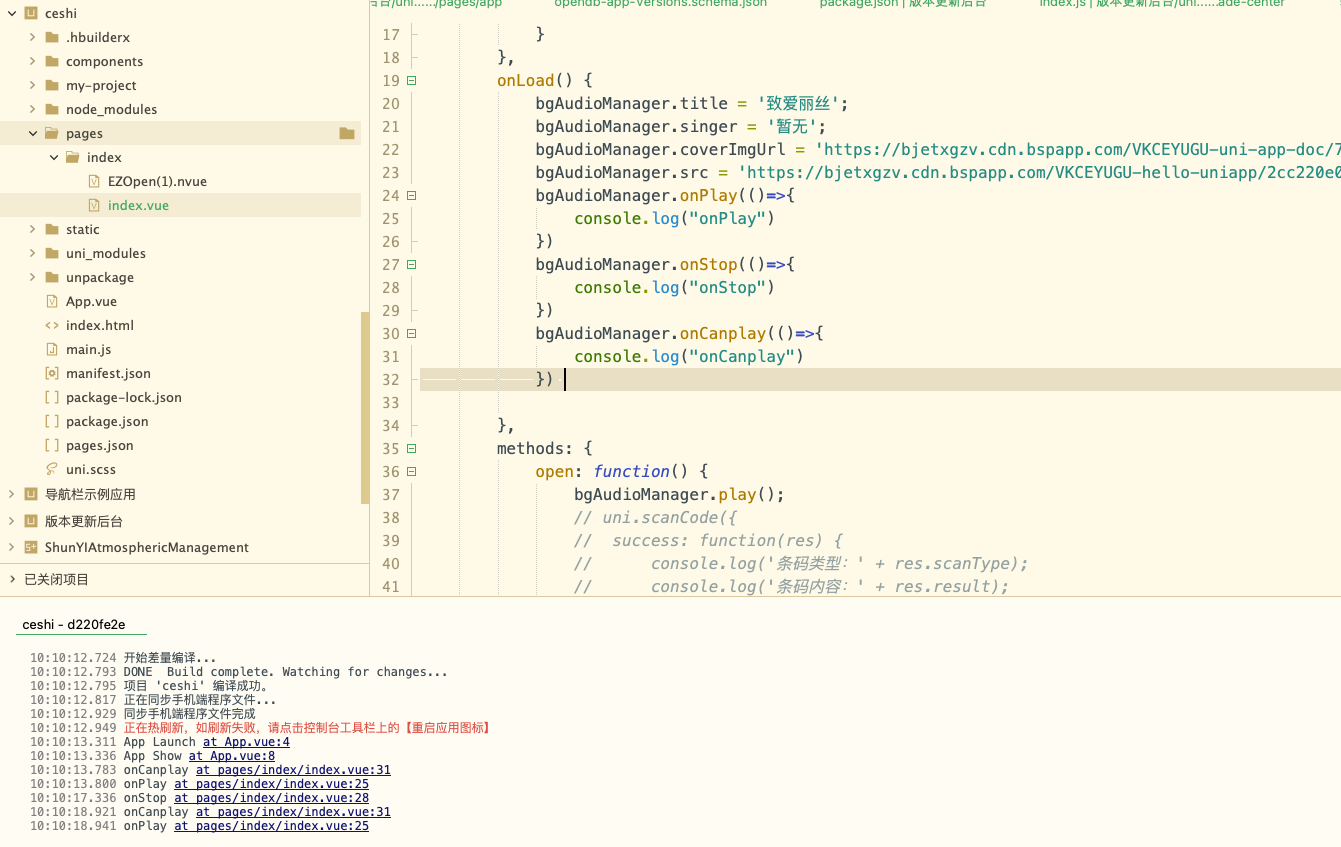Click the folder icon right of pages row

[346, 133]
